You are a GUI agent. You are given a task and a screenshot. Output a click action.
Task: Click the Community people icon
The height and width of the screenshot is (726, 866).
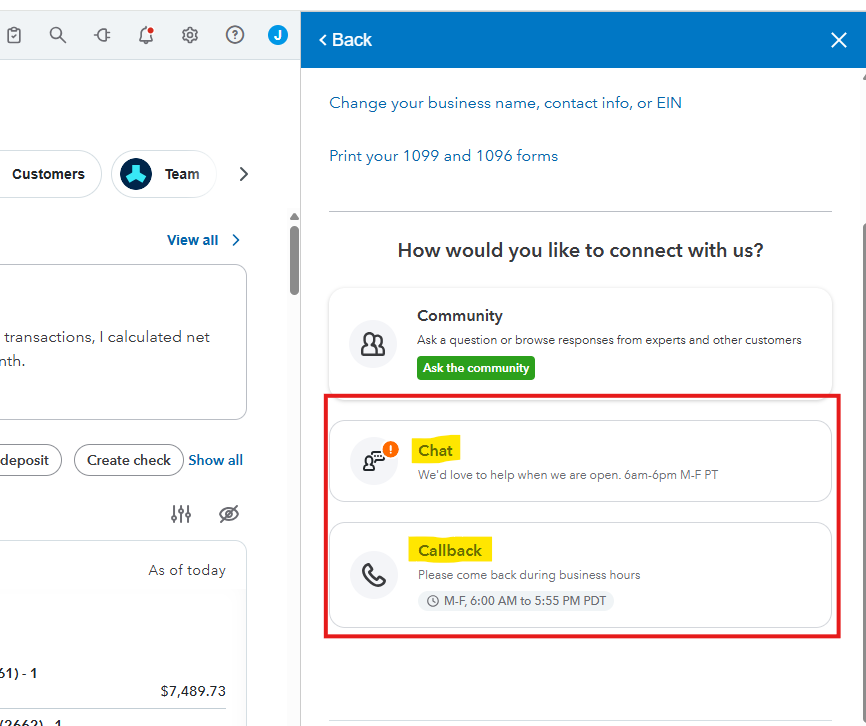coord(374,345)
